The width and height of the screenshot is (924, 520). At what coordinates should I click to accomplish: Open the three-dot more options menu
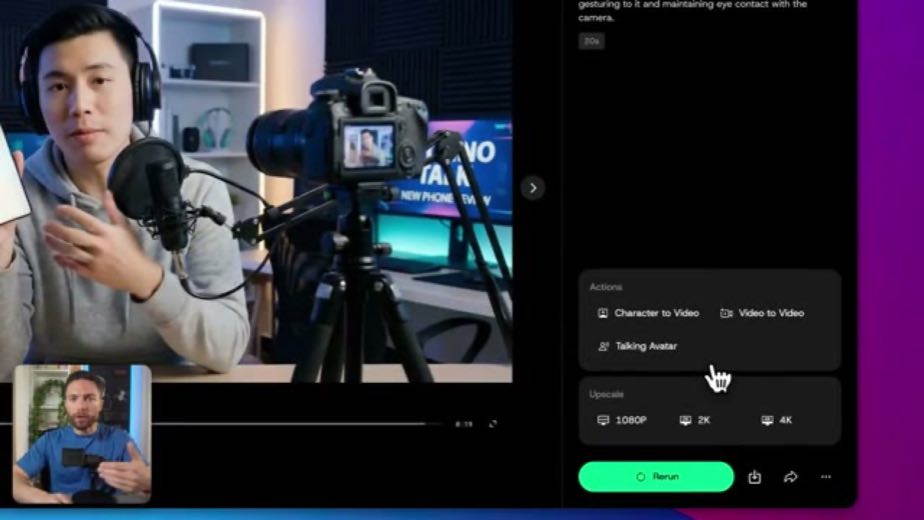coord(826,476)
